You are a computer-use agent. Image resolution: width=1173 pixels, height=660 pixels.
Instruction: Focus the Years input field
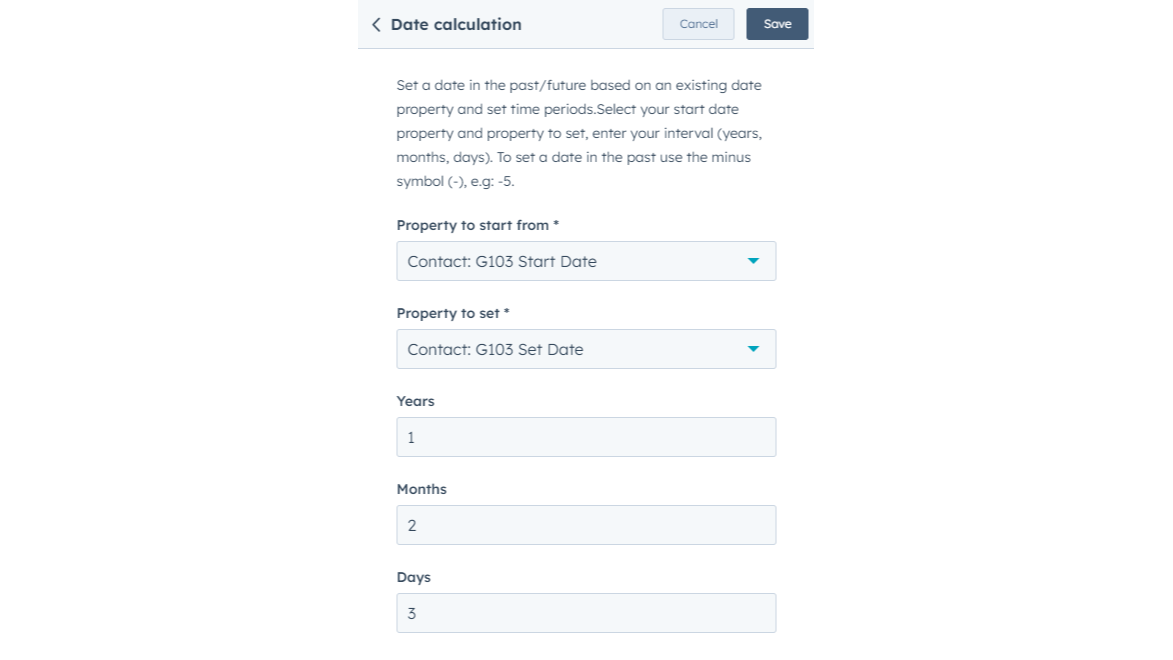pos(586,437)
